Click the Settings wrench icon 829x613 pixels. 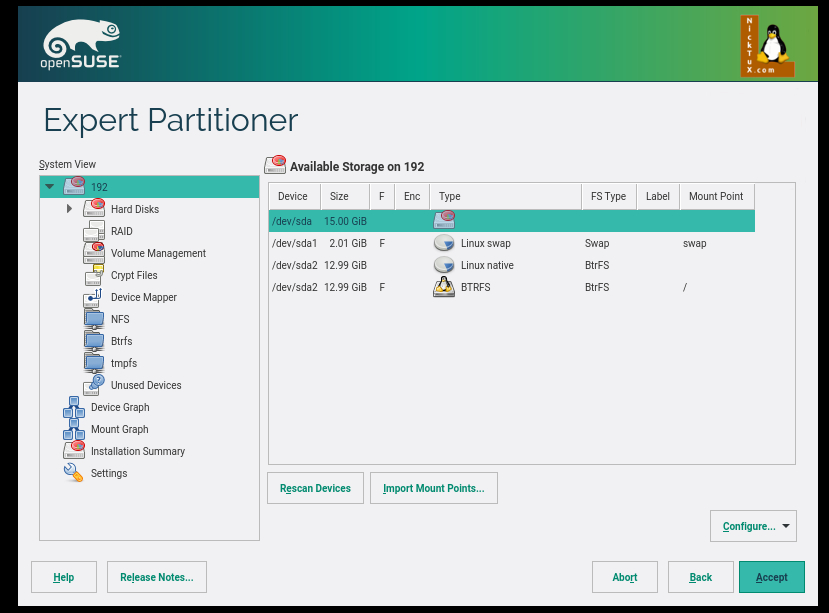click(74, 474)
